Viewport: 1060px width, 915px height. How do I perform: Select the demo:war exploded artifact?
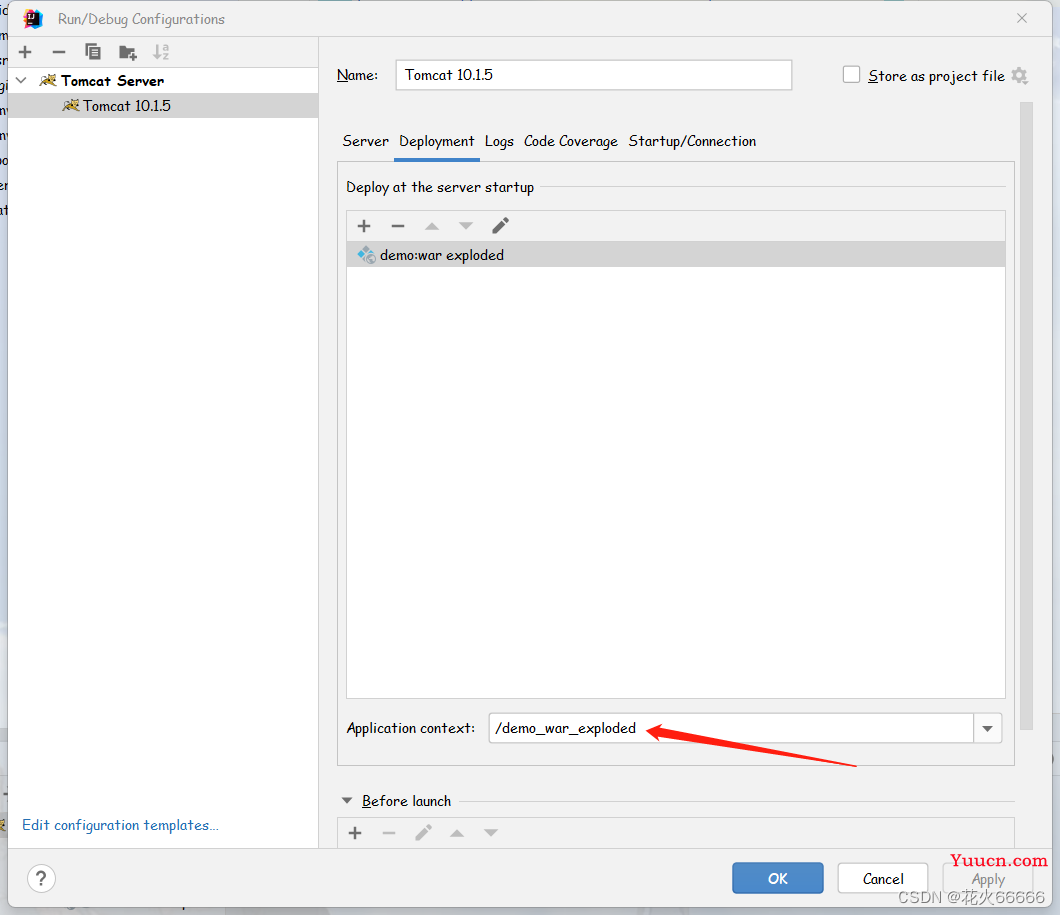[x=675, y=255]
